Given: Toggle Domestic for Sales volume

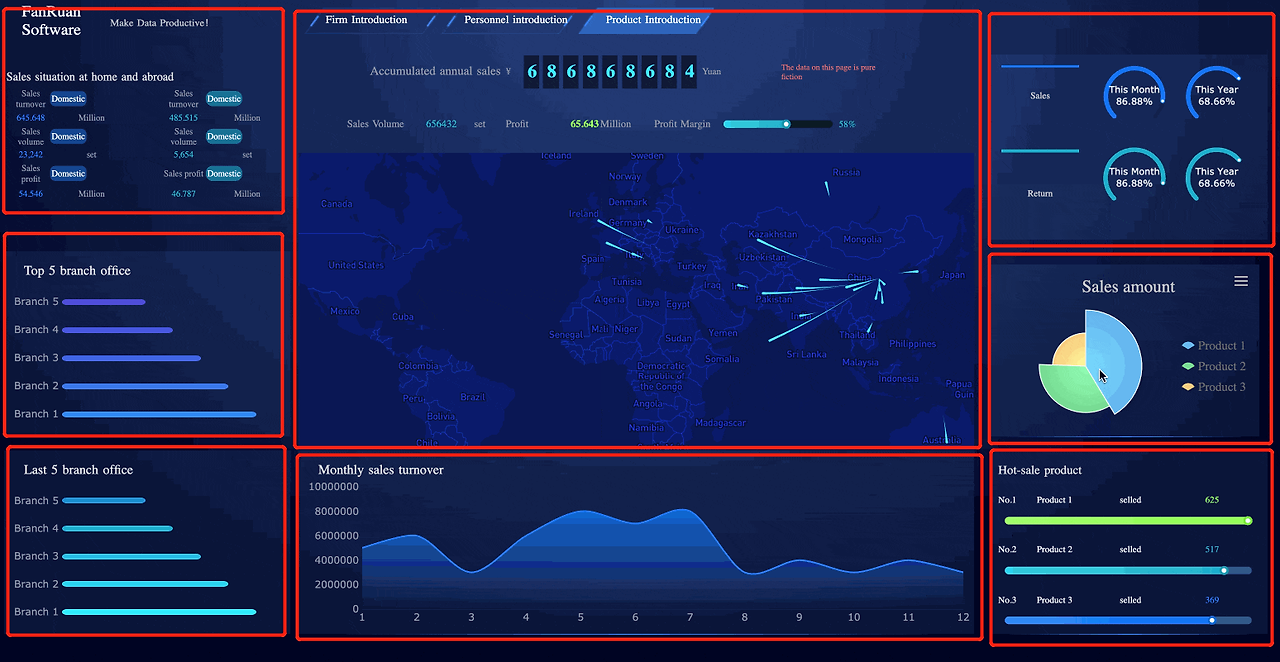Looking at the screenshot, I should pyautogui.click(x=68, y=136).
